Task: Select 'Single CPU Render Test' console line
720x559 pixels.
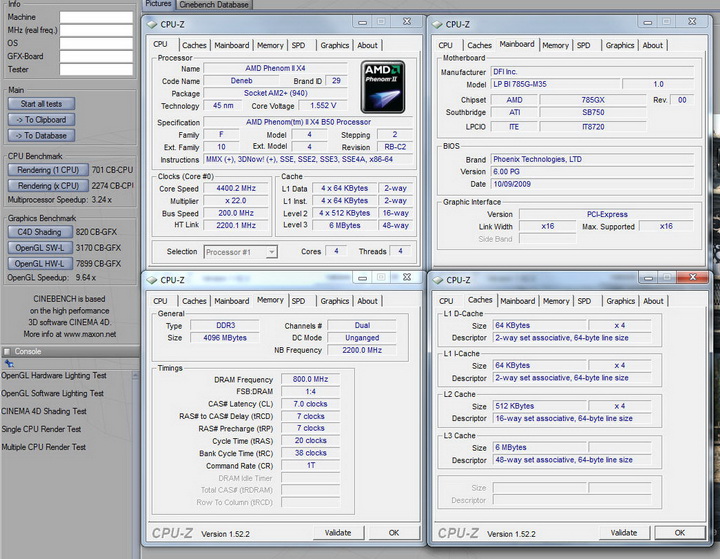Action: [x=41, y=429]
